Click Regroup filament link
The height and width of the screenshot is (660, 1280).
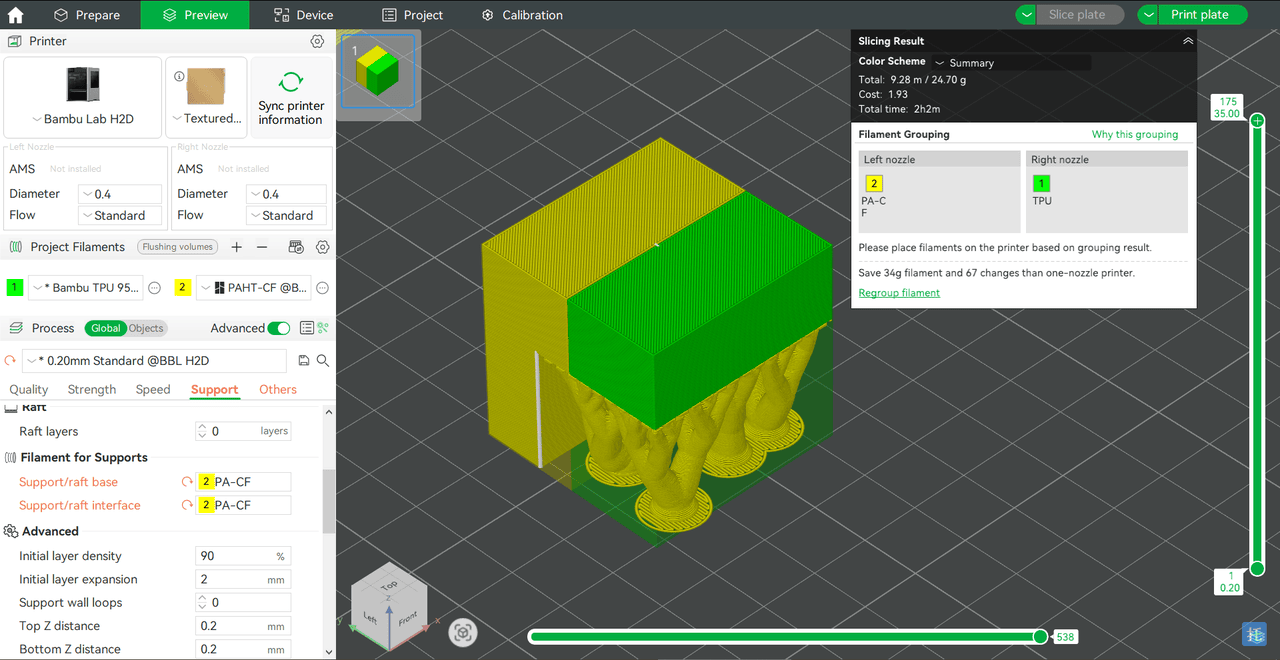[x=899, y=293]
